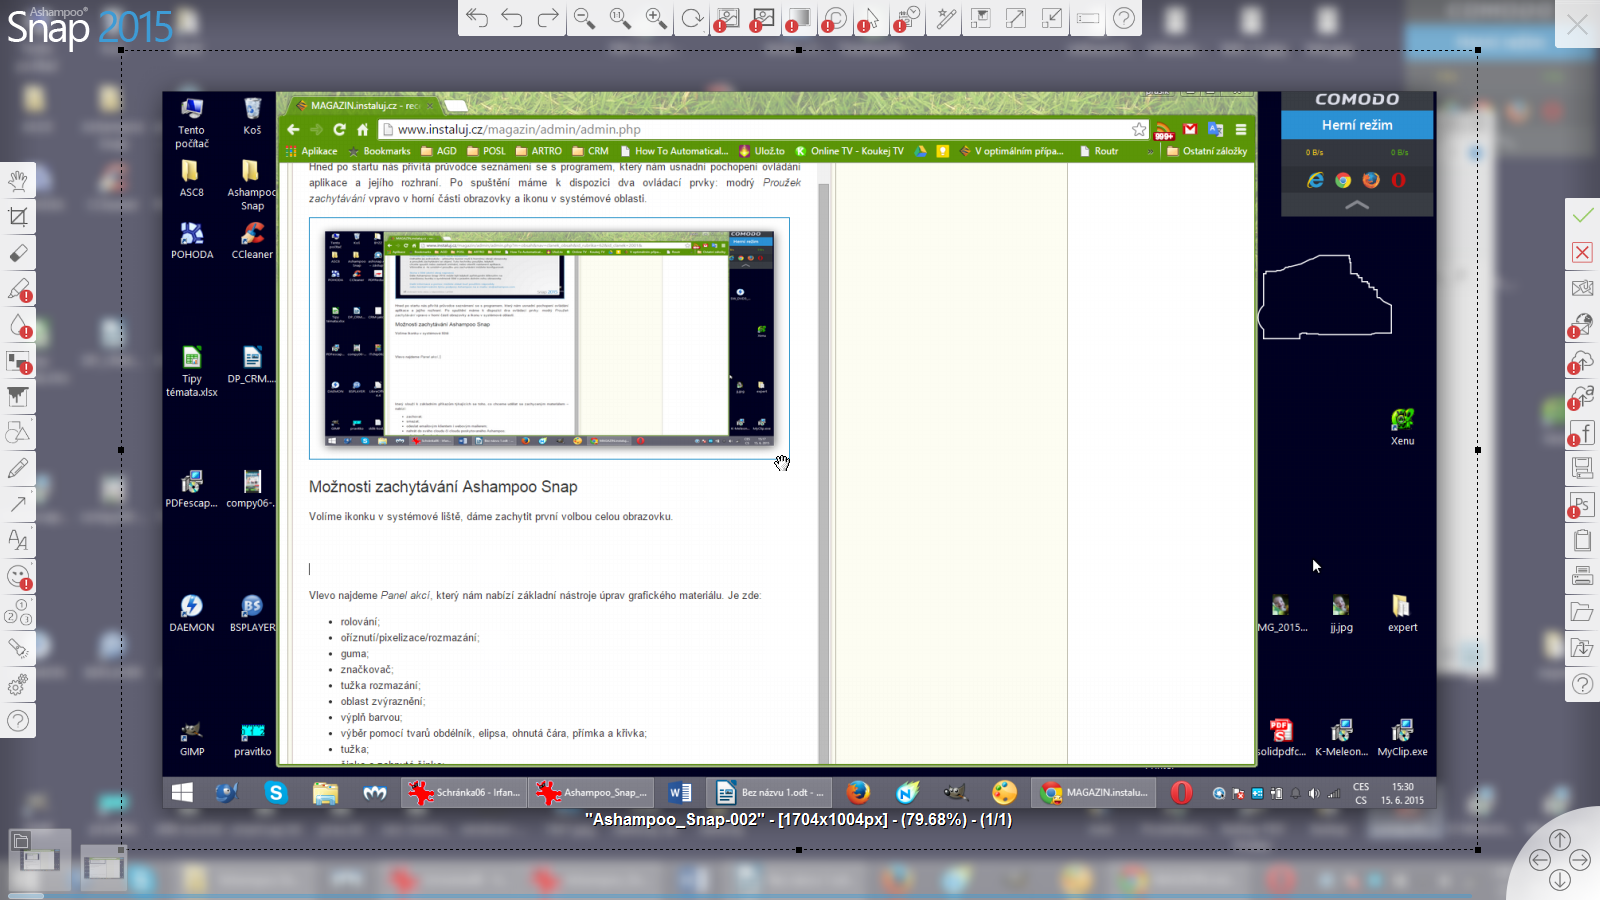Open the text tool options
This screenshot has width=1600, height=900.
(x=18, y=541)
